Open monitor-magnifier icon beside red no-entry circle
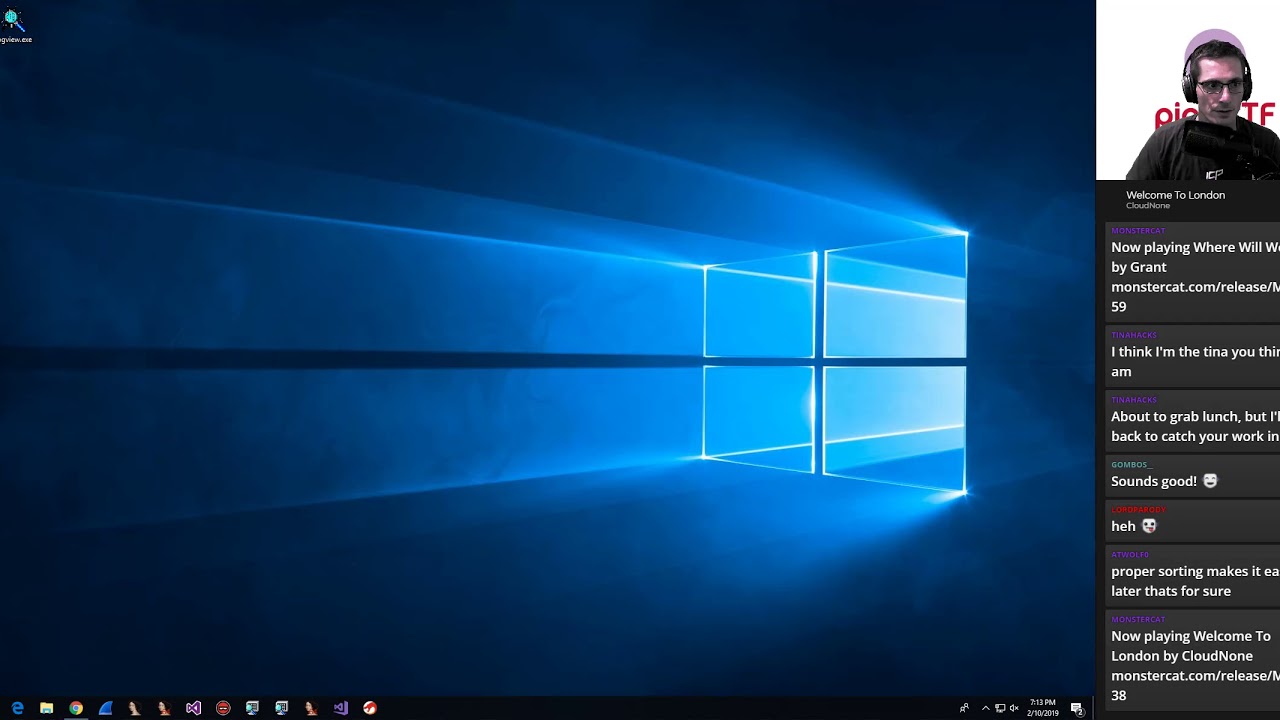 [252, 708]
